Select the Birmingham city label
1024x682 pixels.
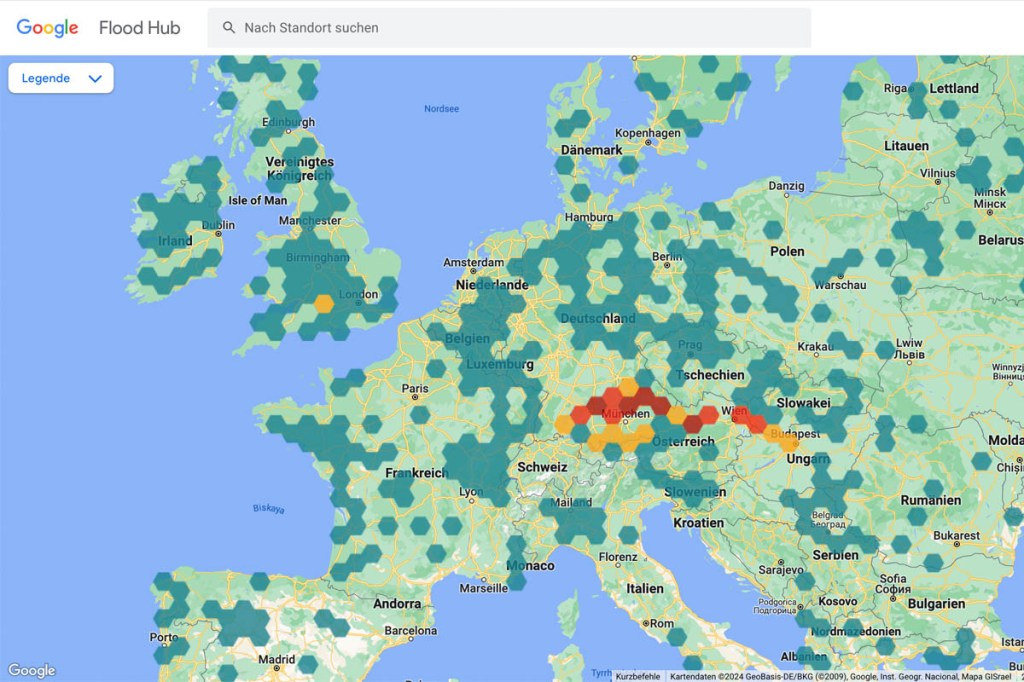tap(317, 257)
